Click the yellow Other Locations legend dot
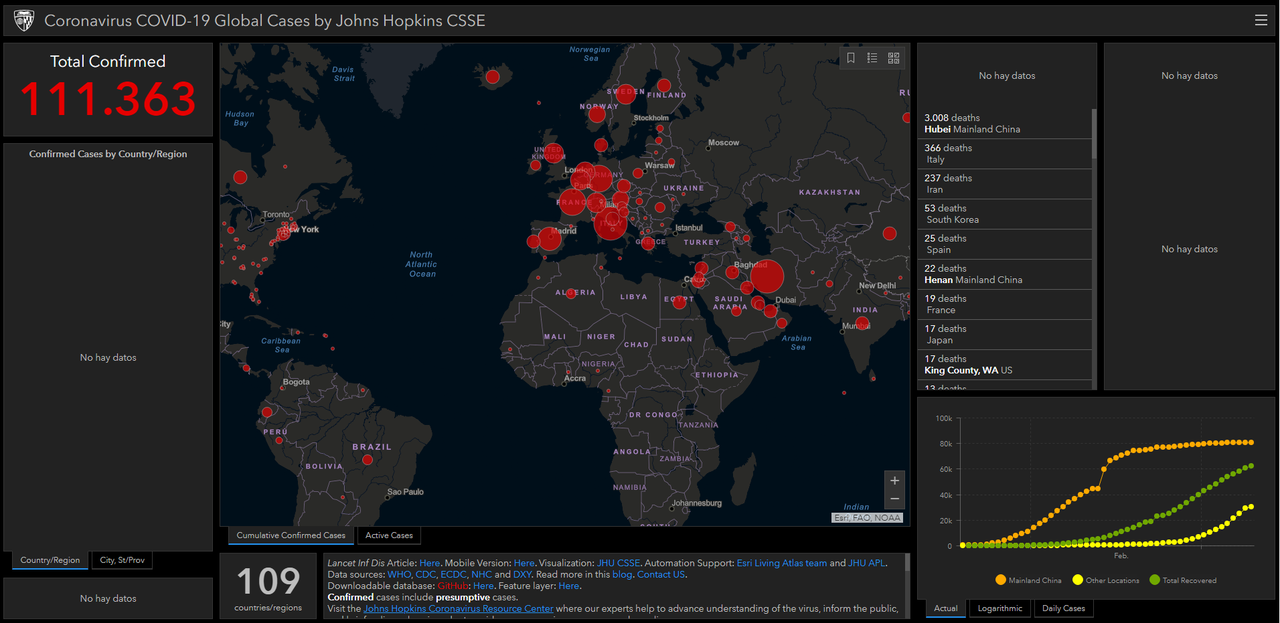Viewport: 1280px width, 623px height. (1077, 580)
